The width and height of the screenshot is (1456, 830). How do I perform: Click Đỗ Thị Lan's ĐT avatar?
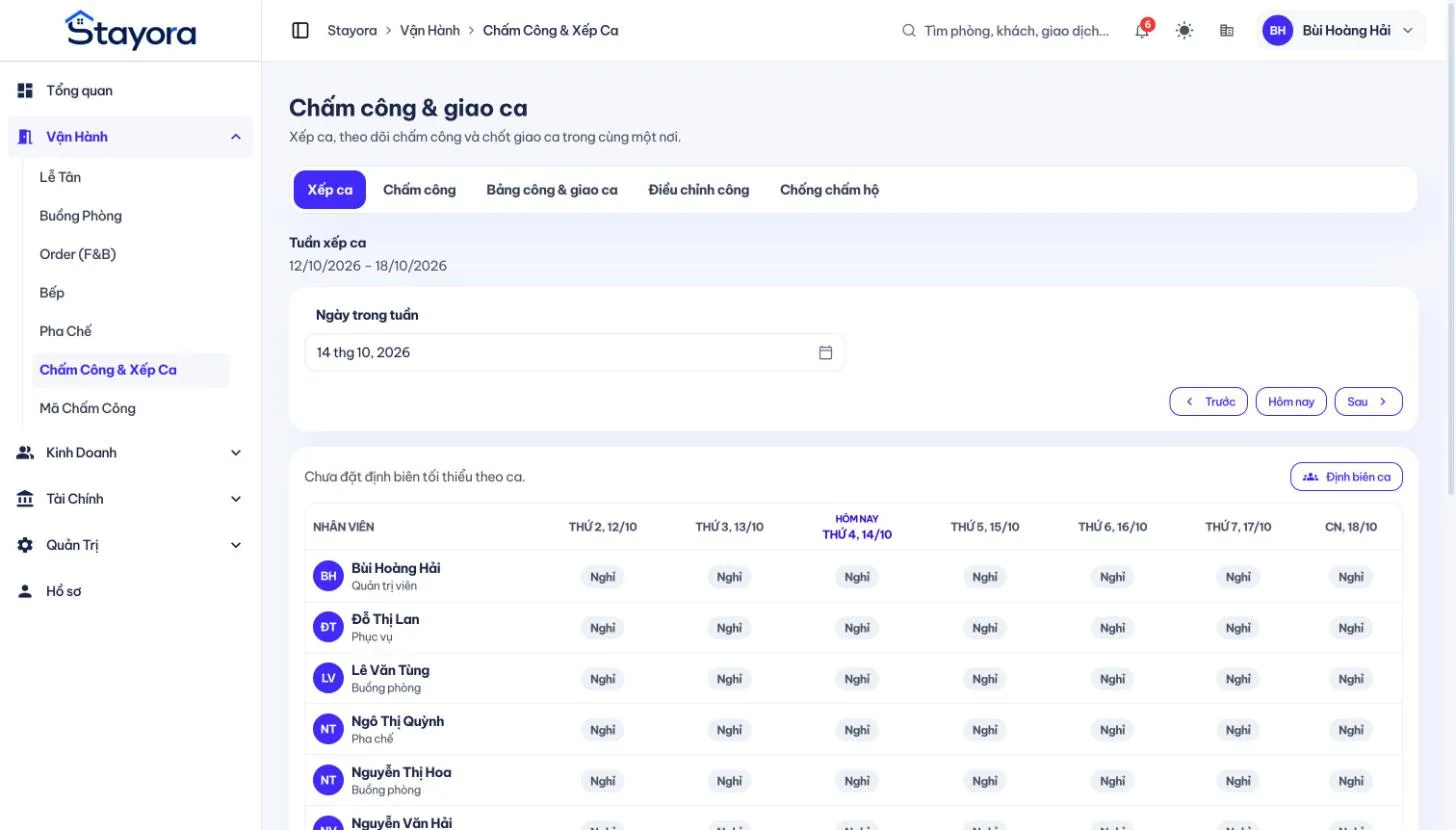click(328, 627)
